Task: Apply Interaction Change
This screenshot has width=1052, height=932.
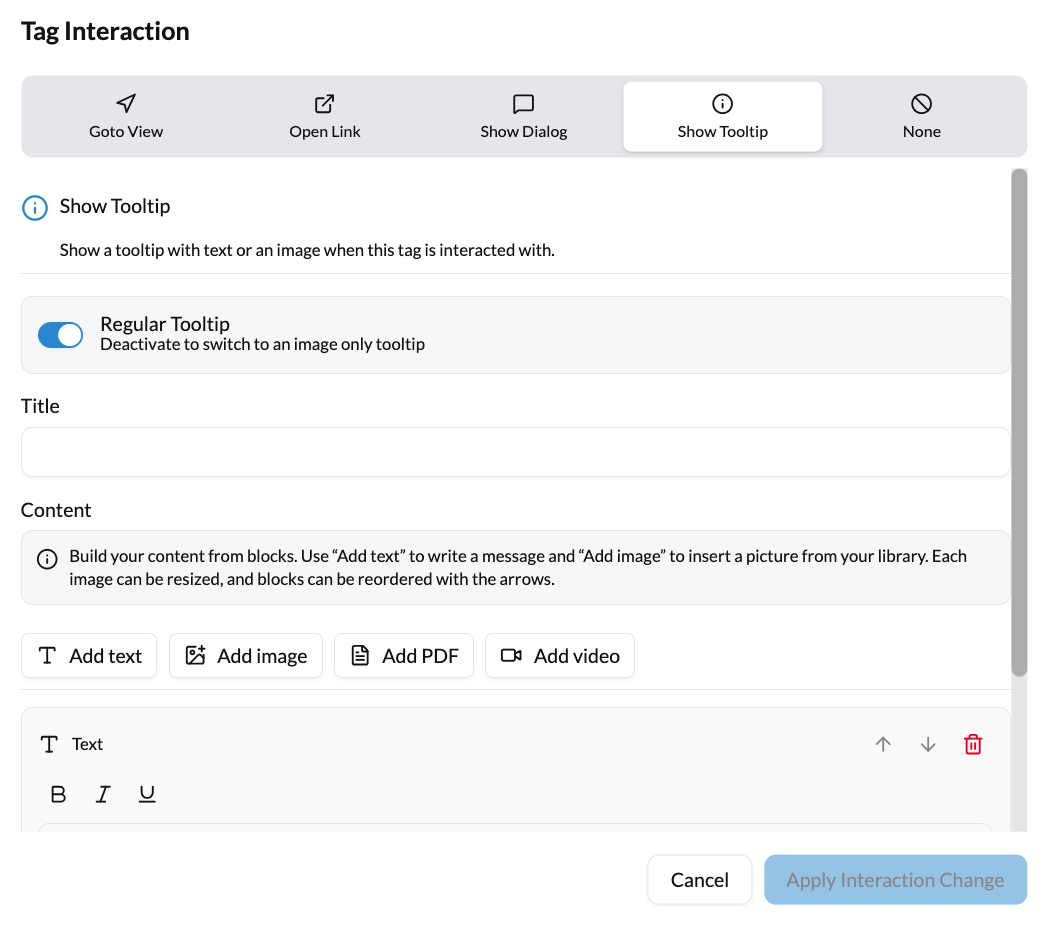Action: coord(895,880)
